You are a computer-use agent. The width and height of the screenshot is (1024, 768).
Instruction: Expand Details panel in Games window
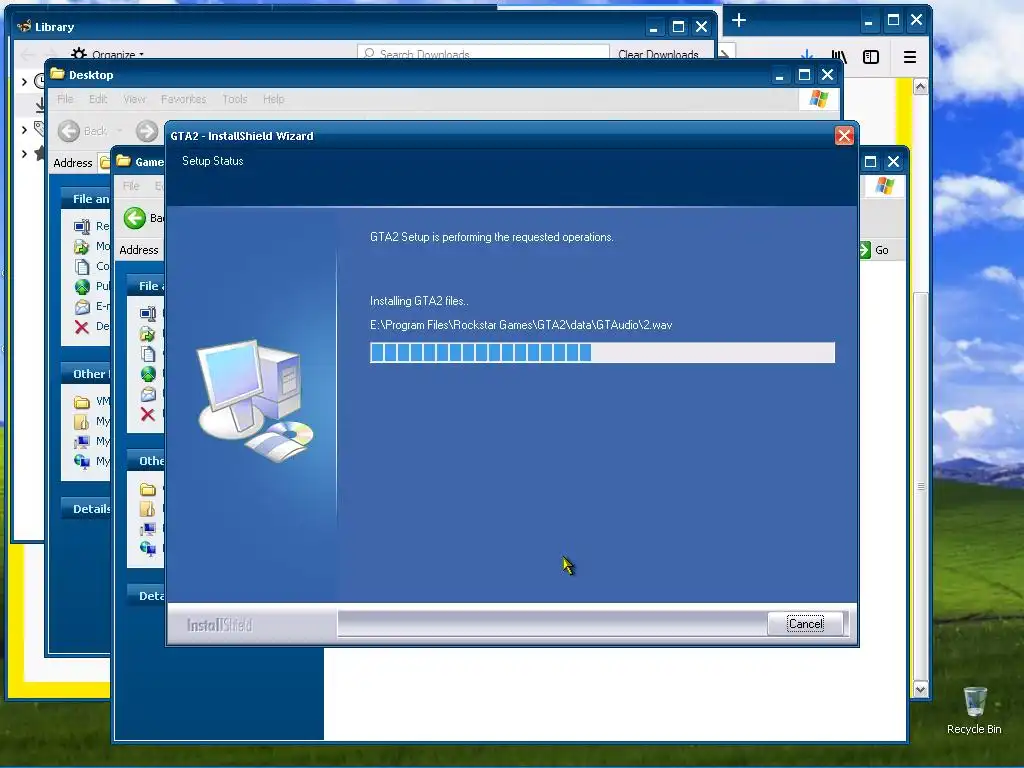(146, 596)
